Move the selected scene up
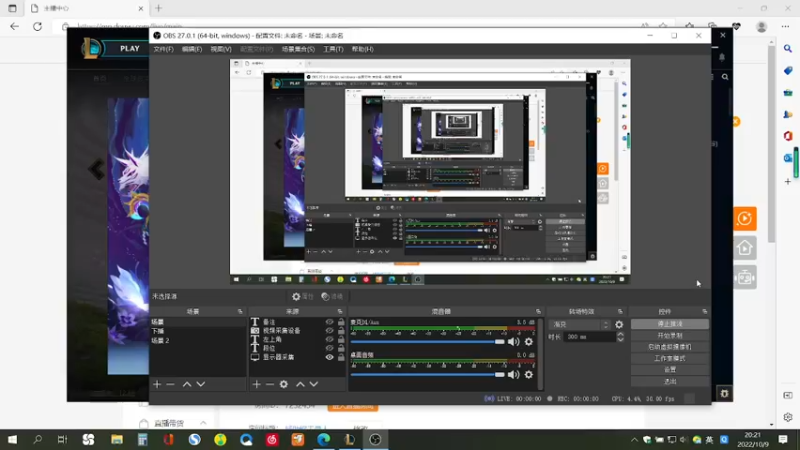This screenshot has height=450, width=800. pyautogui.click(x=187, y=384)
